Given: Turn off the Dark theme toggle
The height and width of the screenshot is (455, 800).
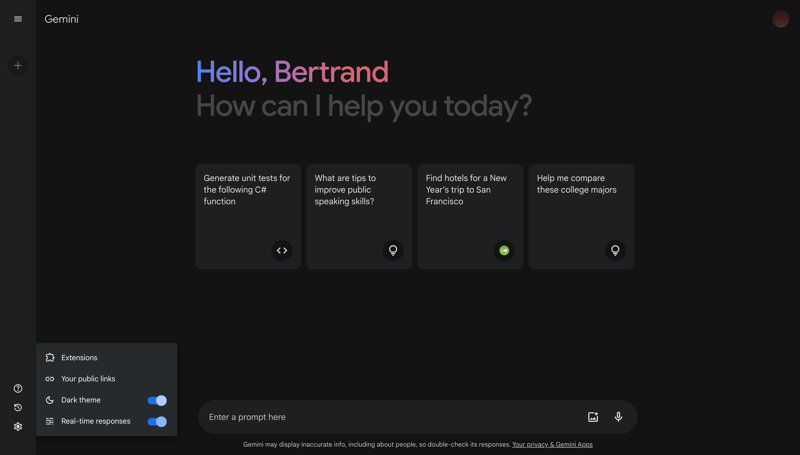Looking at the screenshot, I should [157, 400].
